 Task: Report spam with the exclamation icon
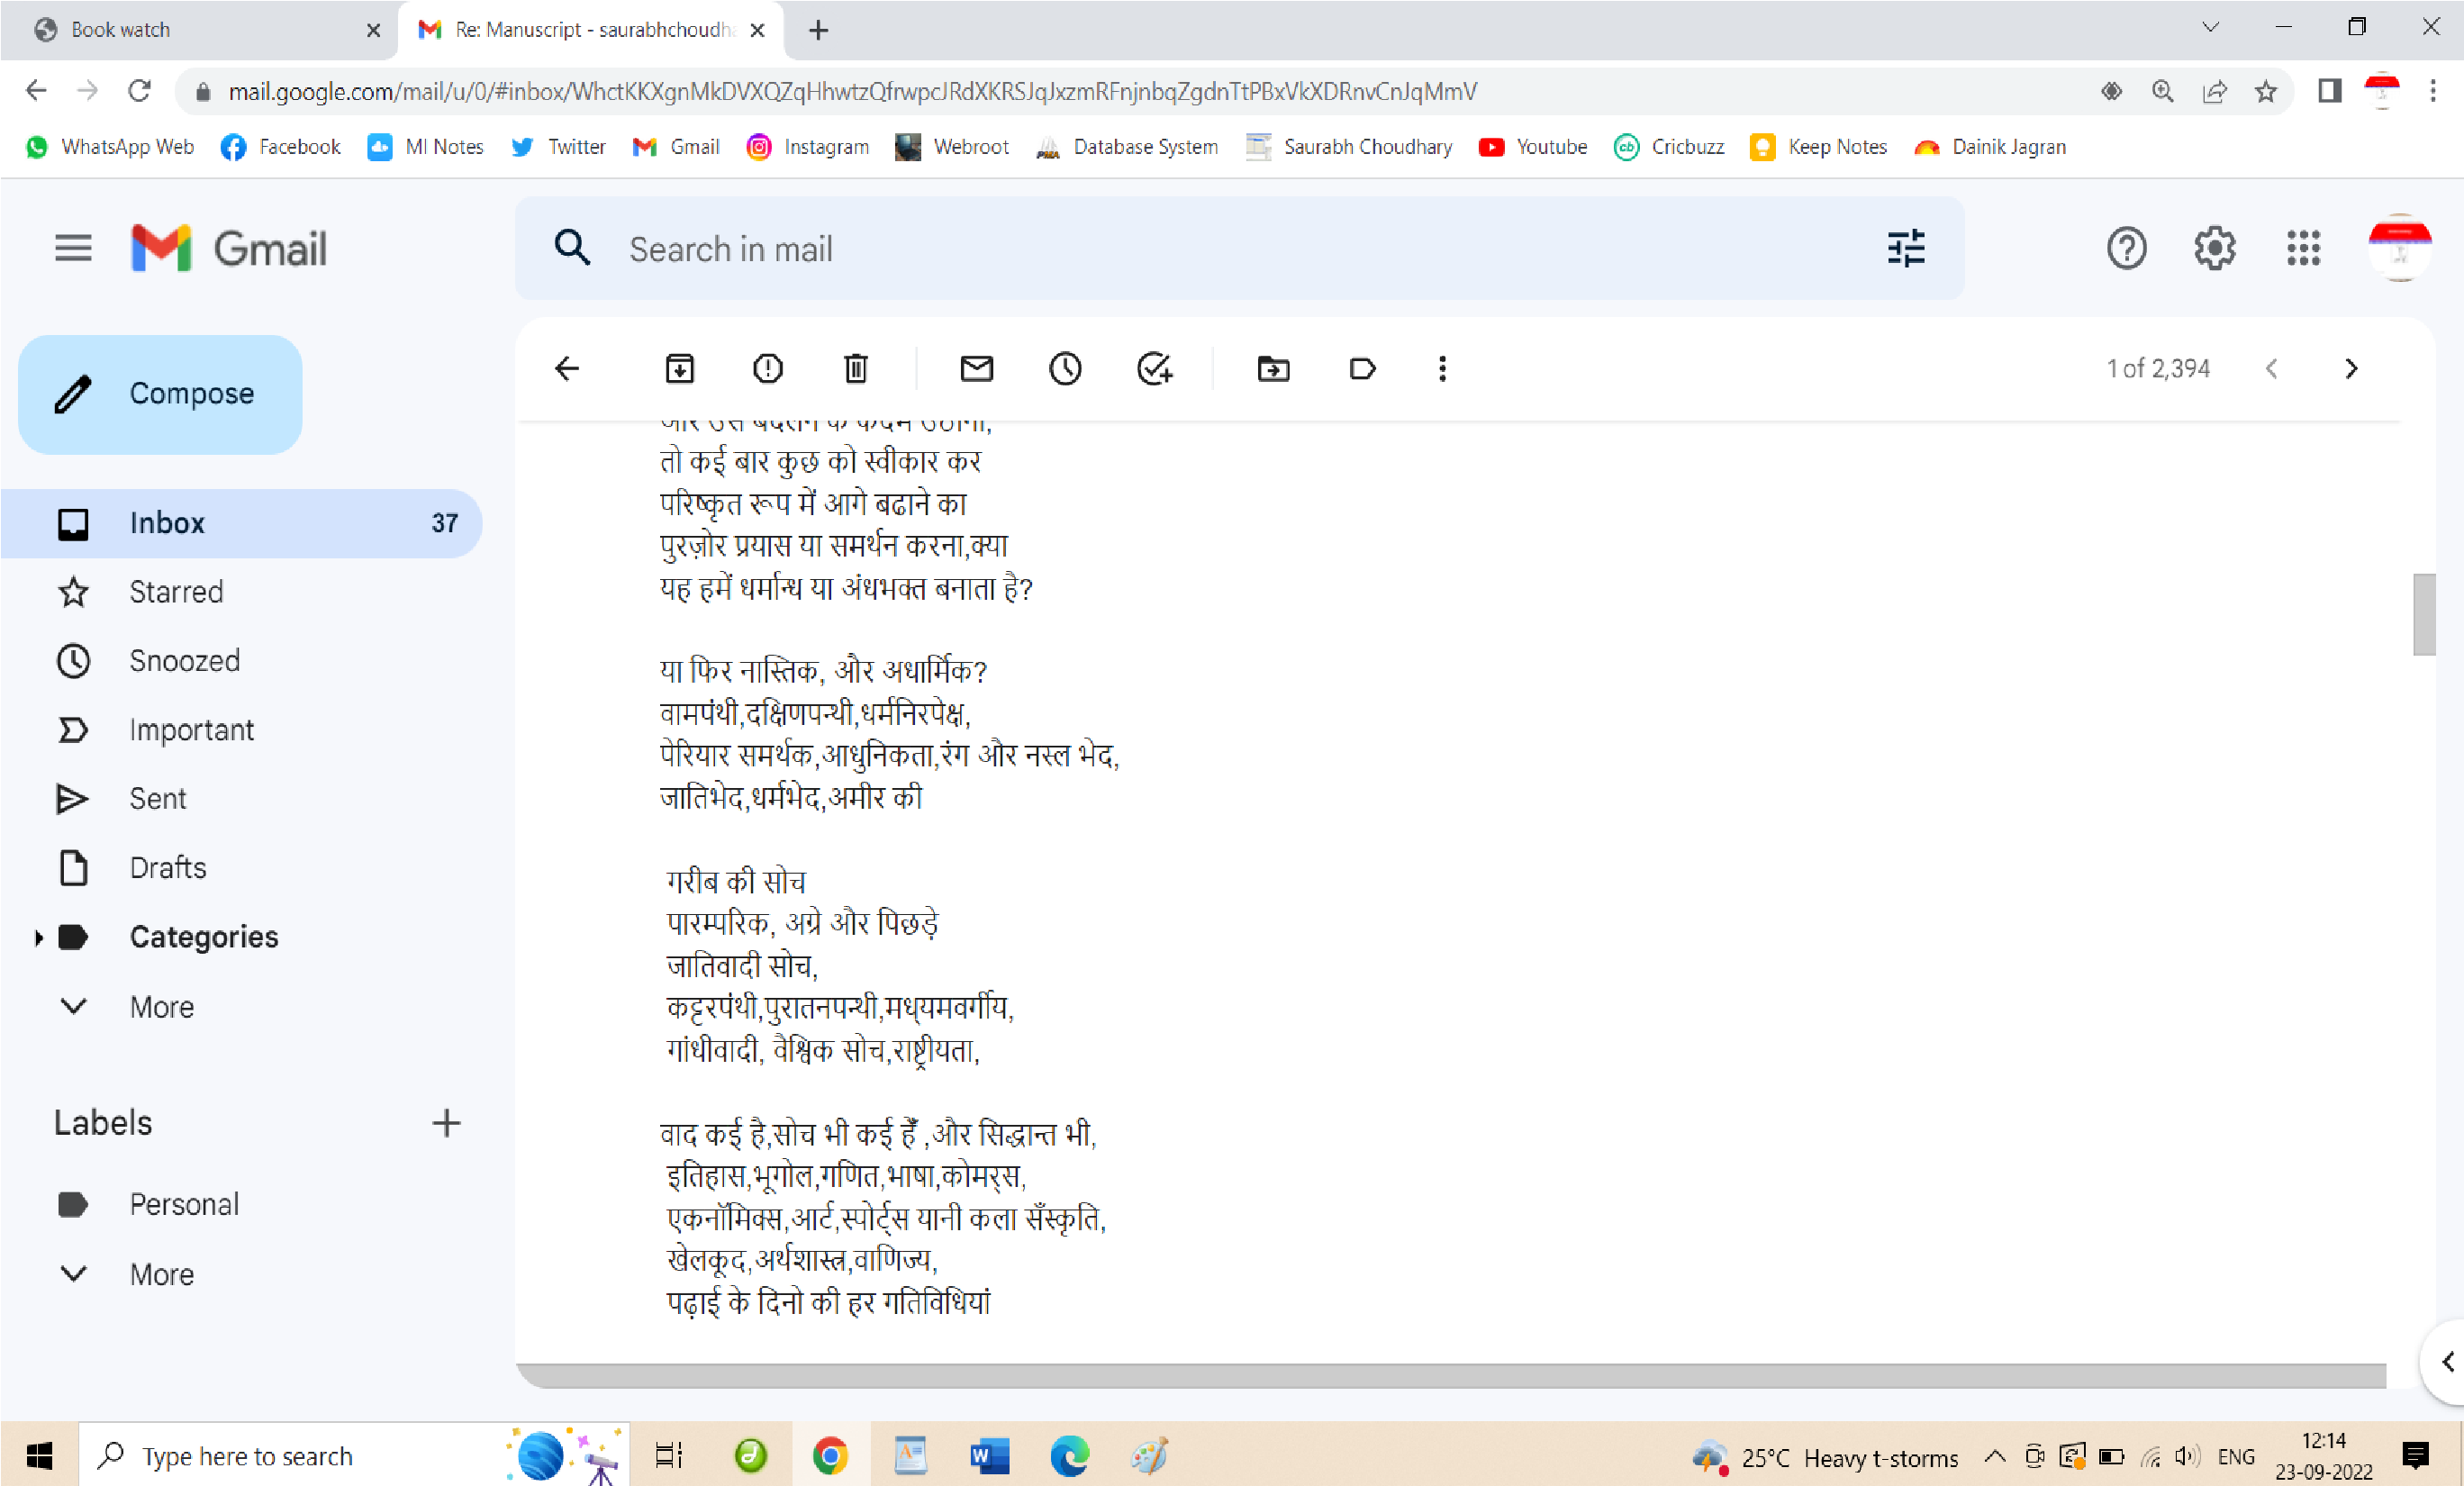click(768, 369)
